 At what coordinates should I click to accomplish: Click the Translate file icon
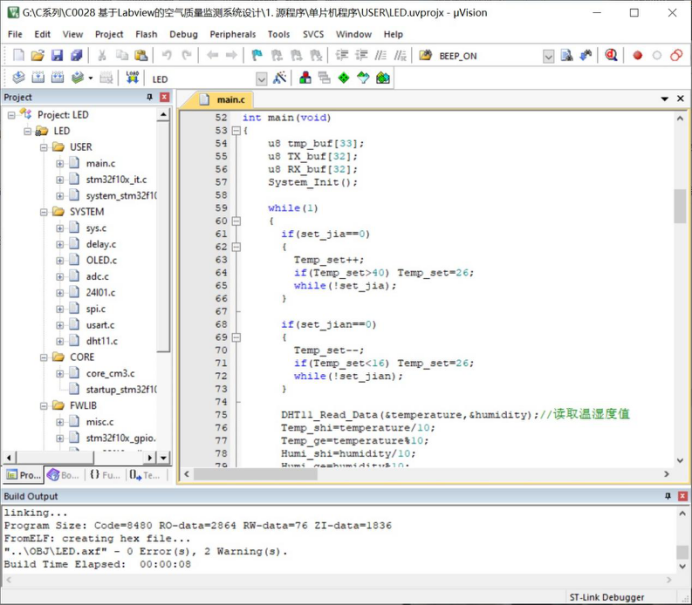click(18, 78)
